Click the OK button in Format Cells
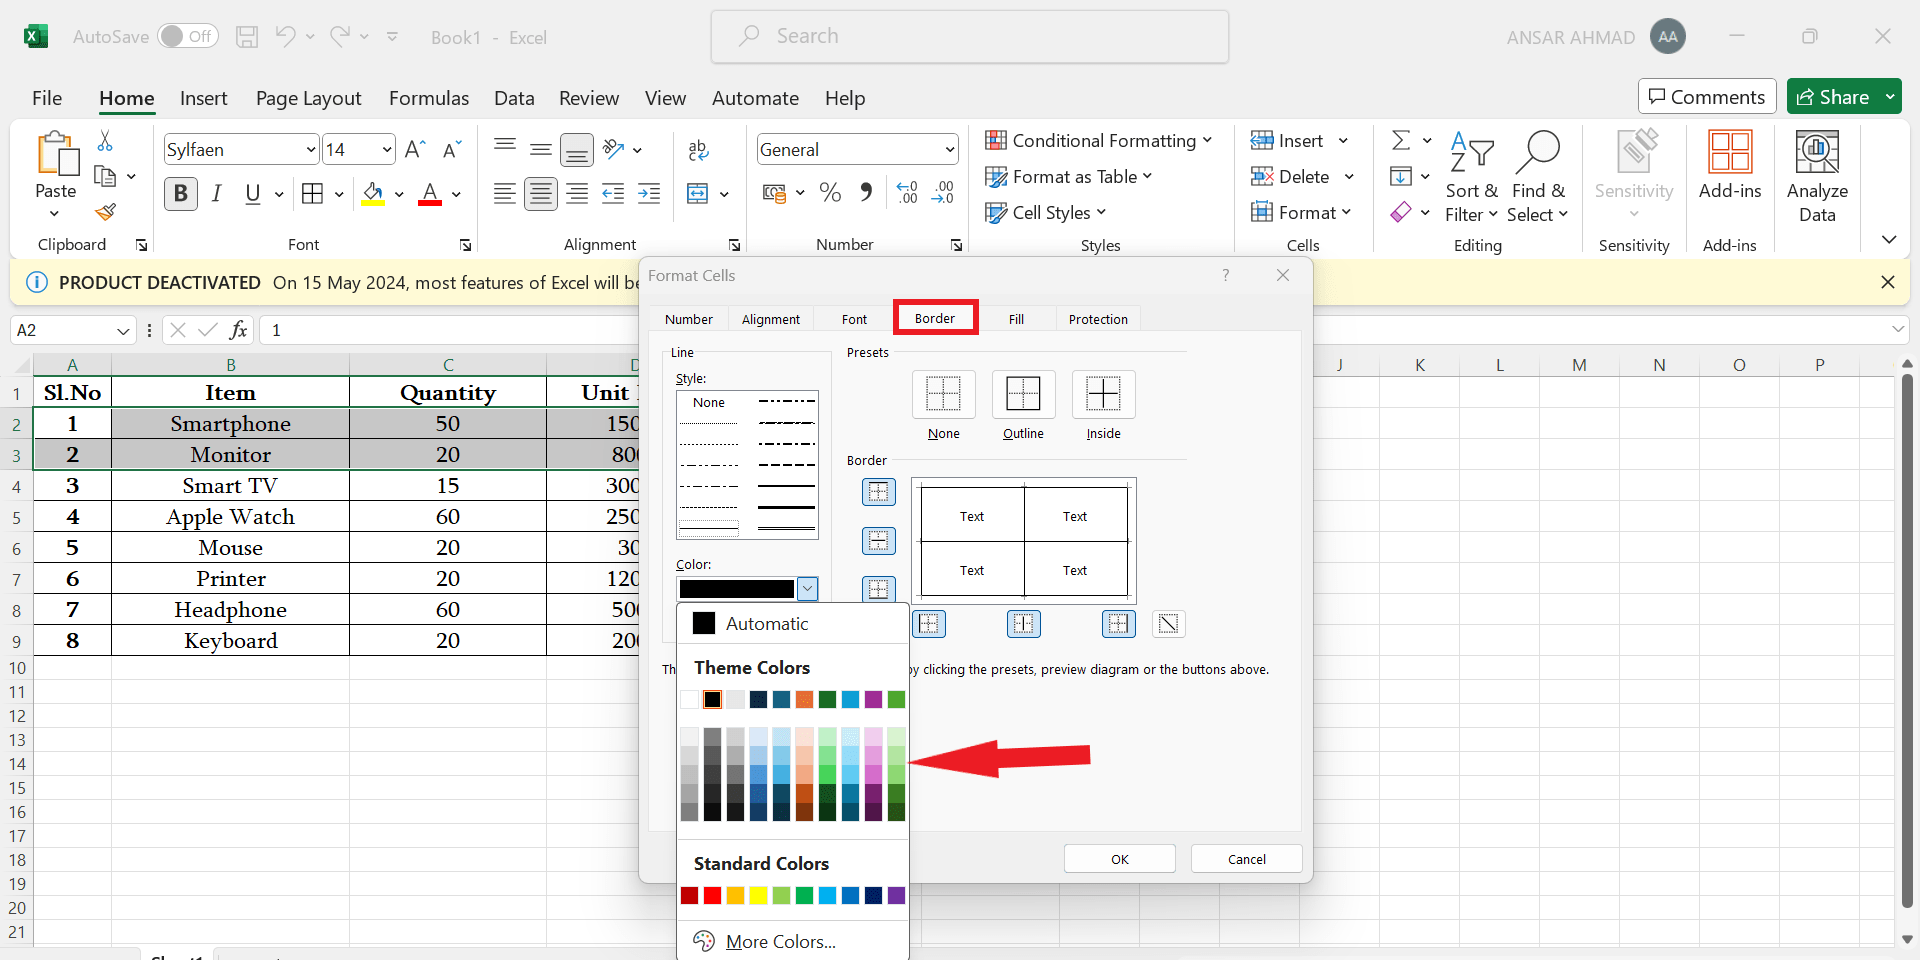 click(x=1119, y=858)
